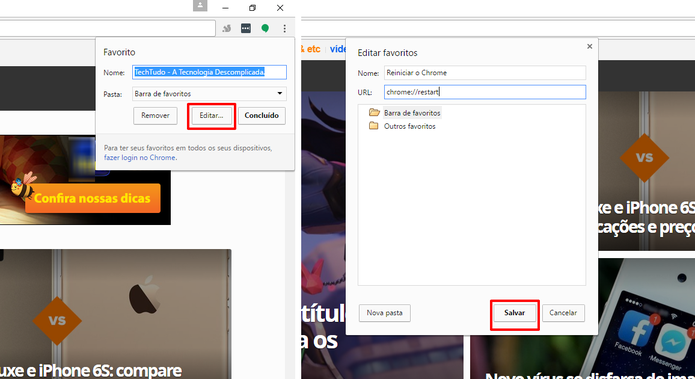Open Chrome's three-dot menu
The width and height of the screenshot is (695, 379).
point(284,28)
